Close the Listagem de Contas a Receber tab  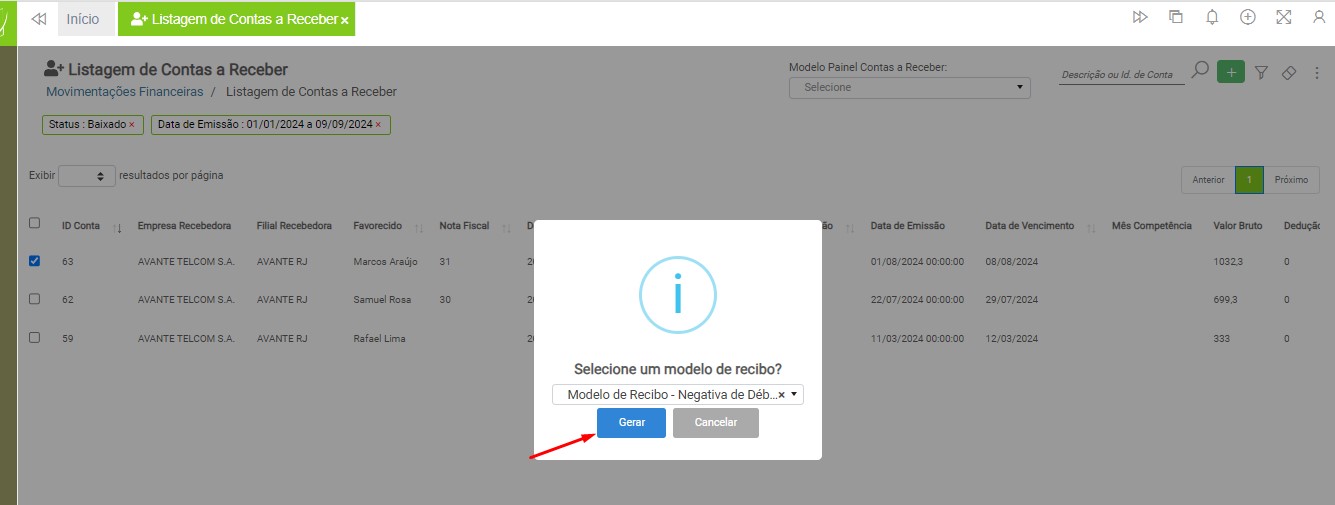(x=344, y=20)
